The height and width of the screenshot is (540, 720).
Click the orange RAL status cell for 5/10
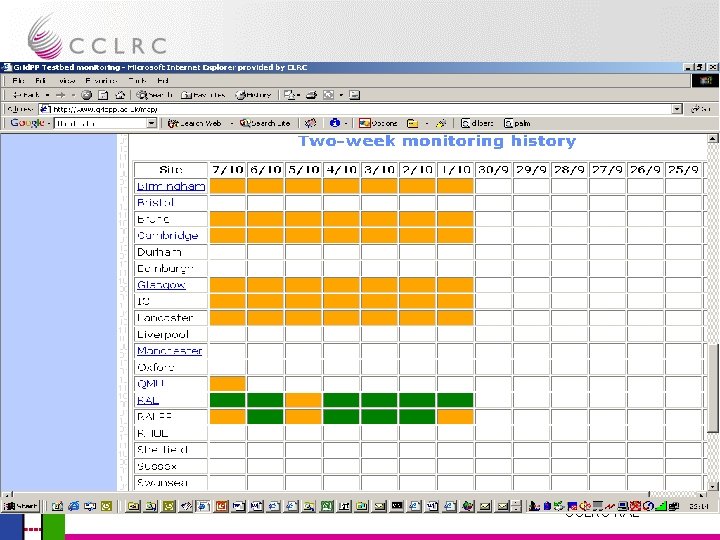click(x=304, y=400)
